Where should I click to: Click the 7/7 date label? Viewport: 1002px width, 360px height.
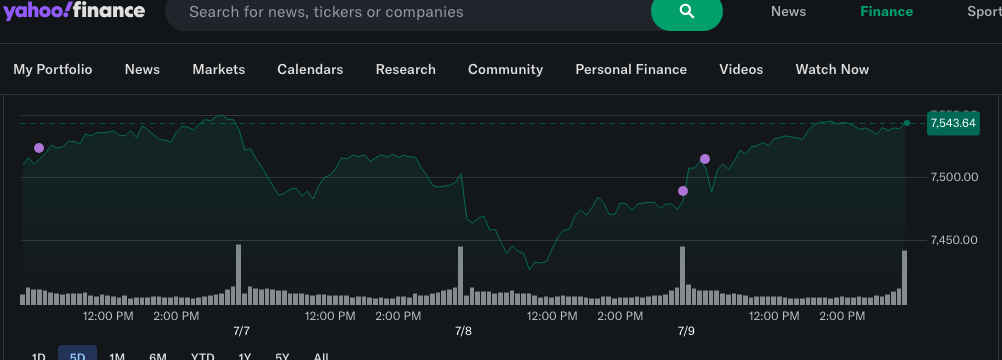point(241,331)
